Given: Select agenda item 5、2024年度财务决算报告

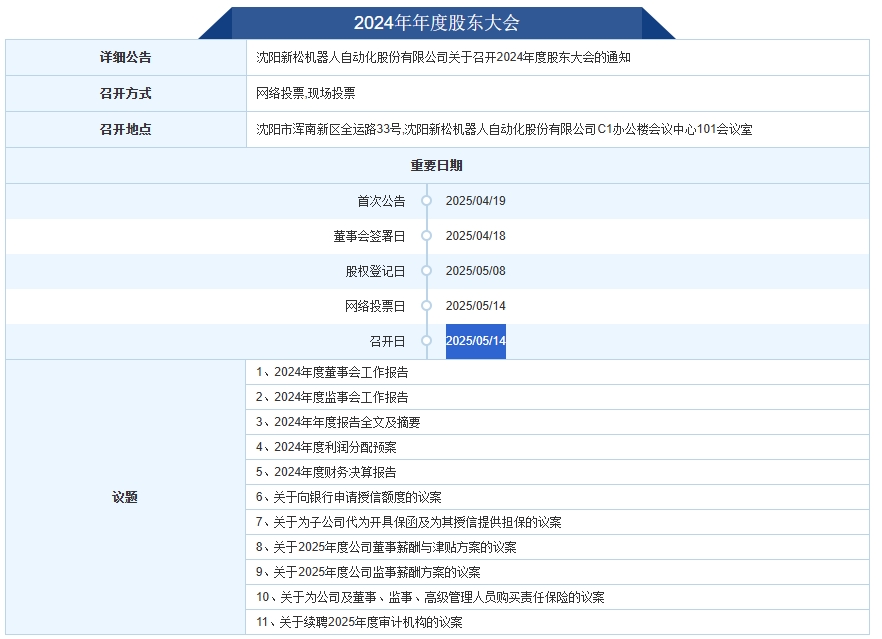Looking at the screenshot, I should tap(326, 472).
